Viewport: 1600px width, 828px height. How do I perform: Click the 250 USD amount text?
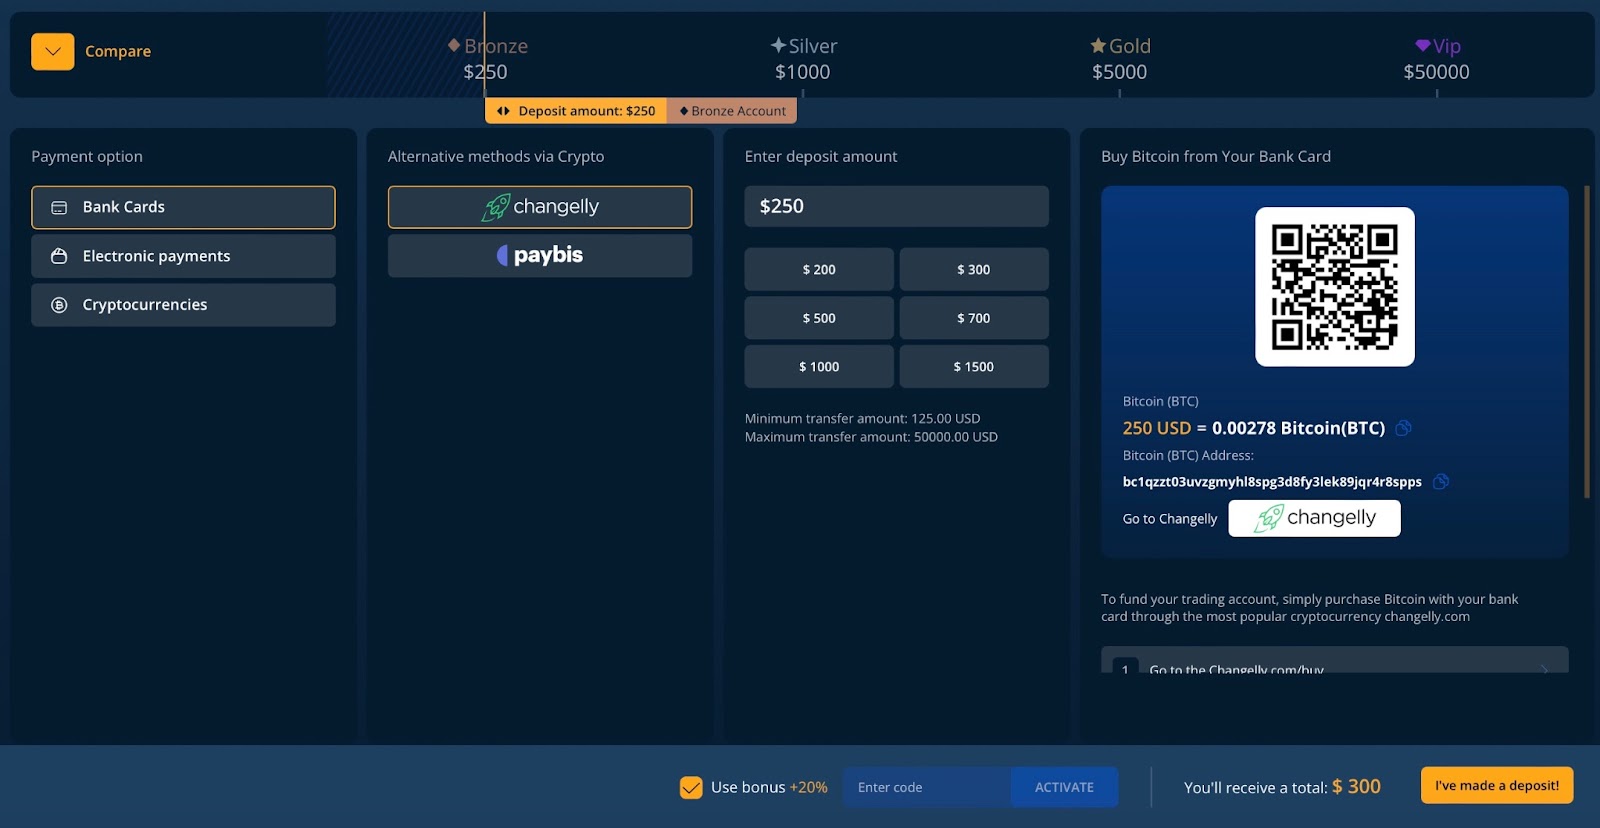pos(1157,428)
